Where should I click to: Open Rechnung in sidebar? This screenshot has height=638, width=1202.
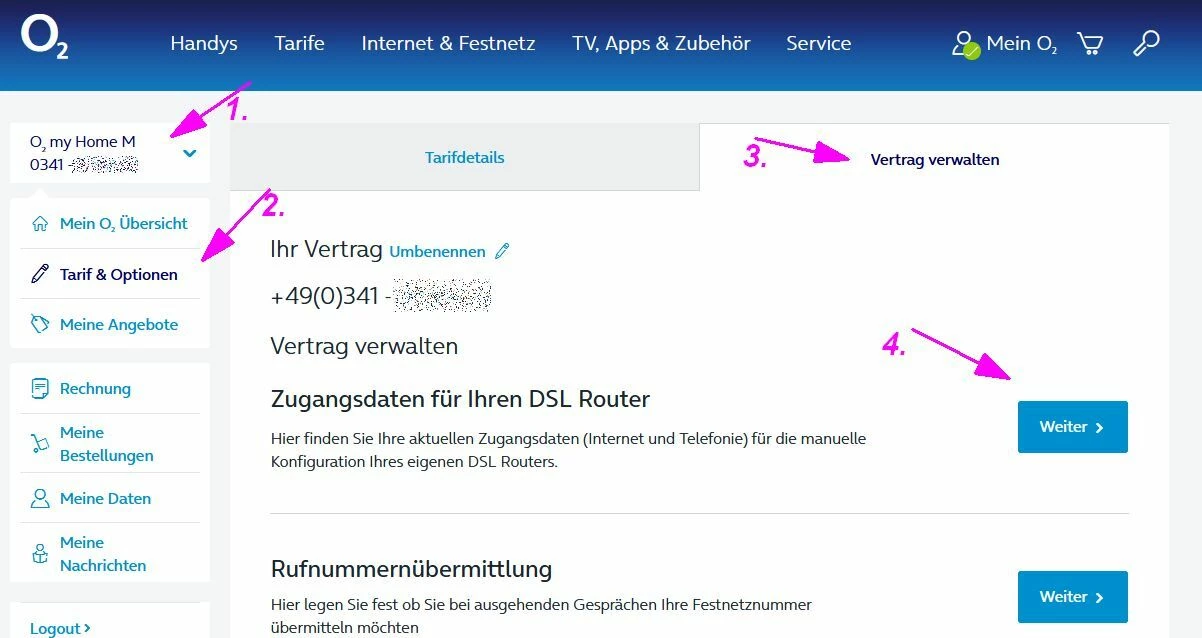click(95, 388)
